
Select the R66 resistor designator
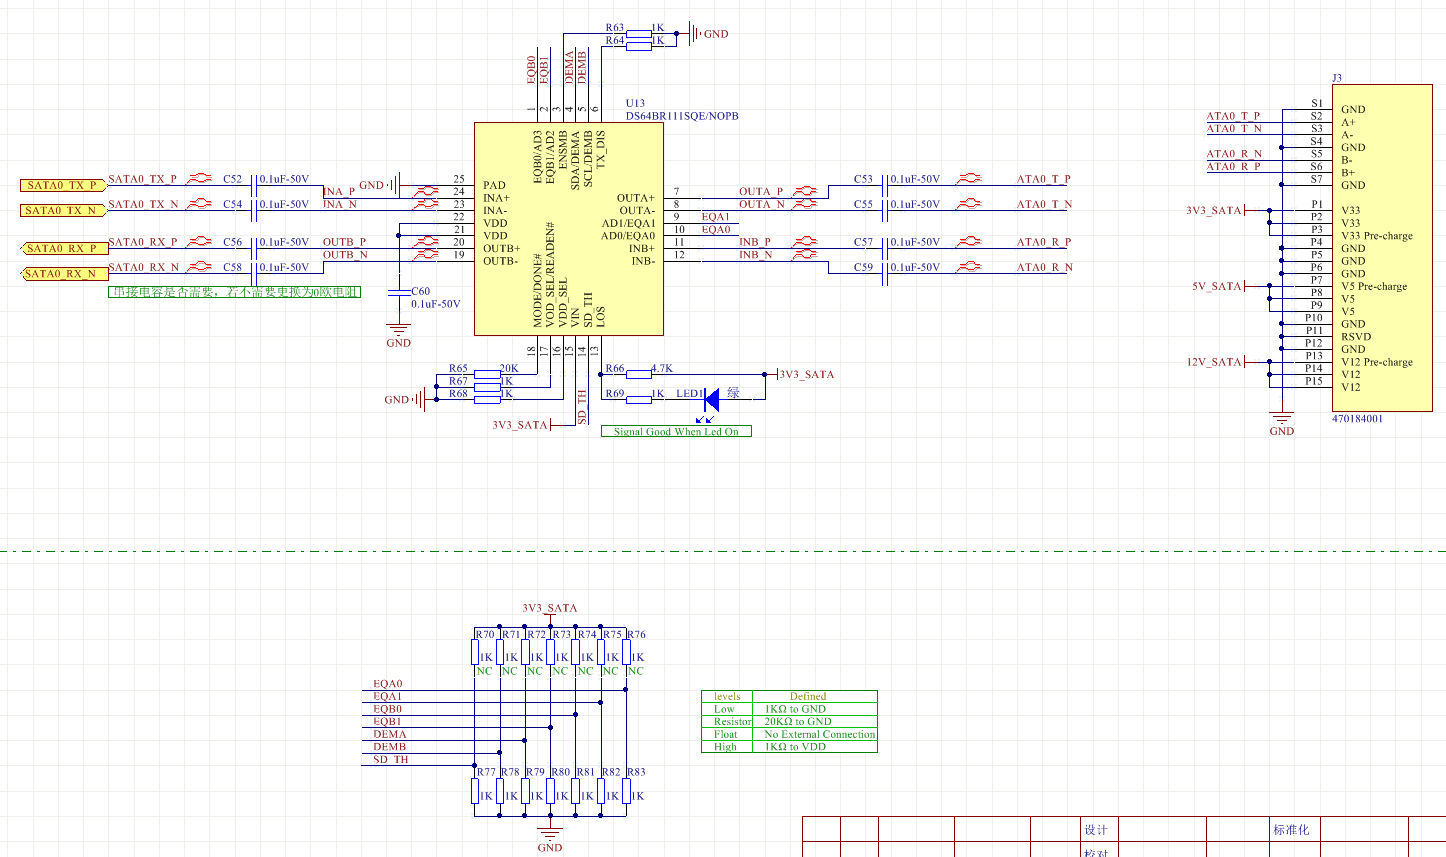pos(615,369)
